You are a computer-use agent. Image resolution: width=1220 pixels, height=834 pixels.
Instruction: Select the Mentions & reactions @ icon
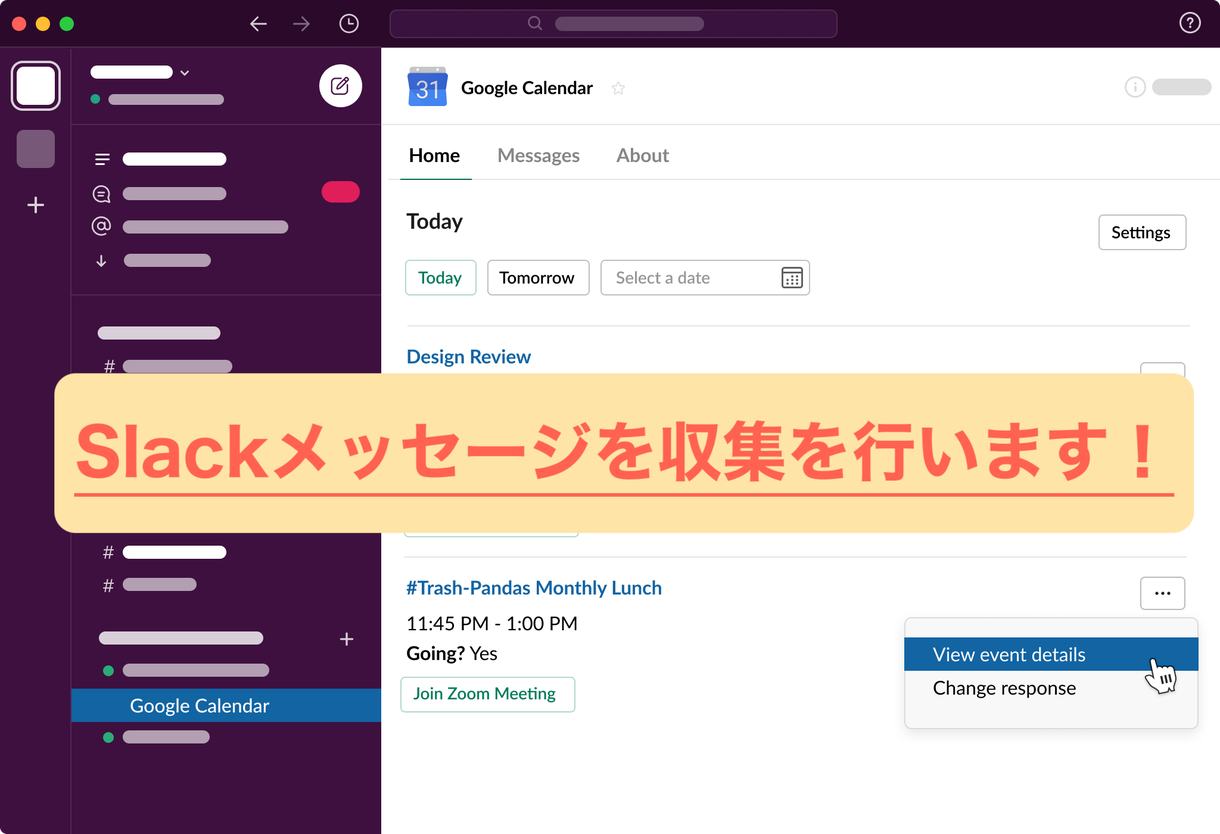(101, 226)
